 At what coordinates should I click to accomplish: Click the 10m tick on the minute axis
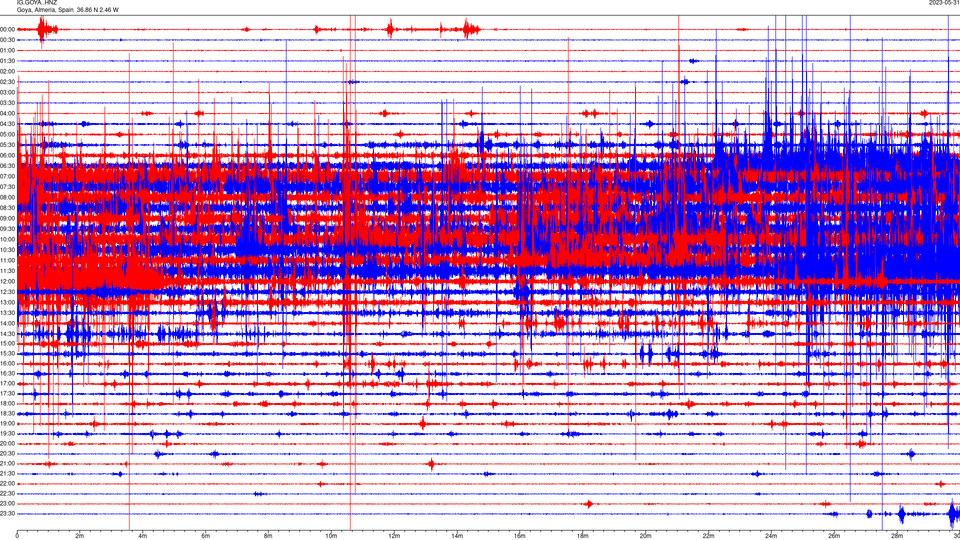click(x=331, y=536)
